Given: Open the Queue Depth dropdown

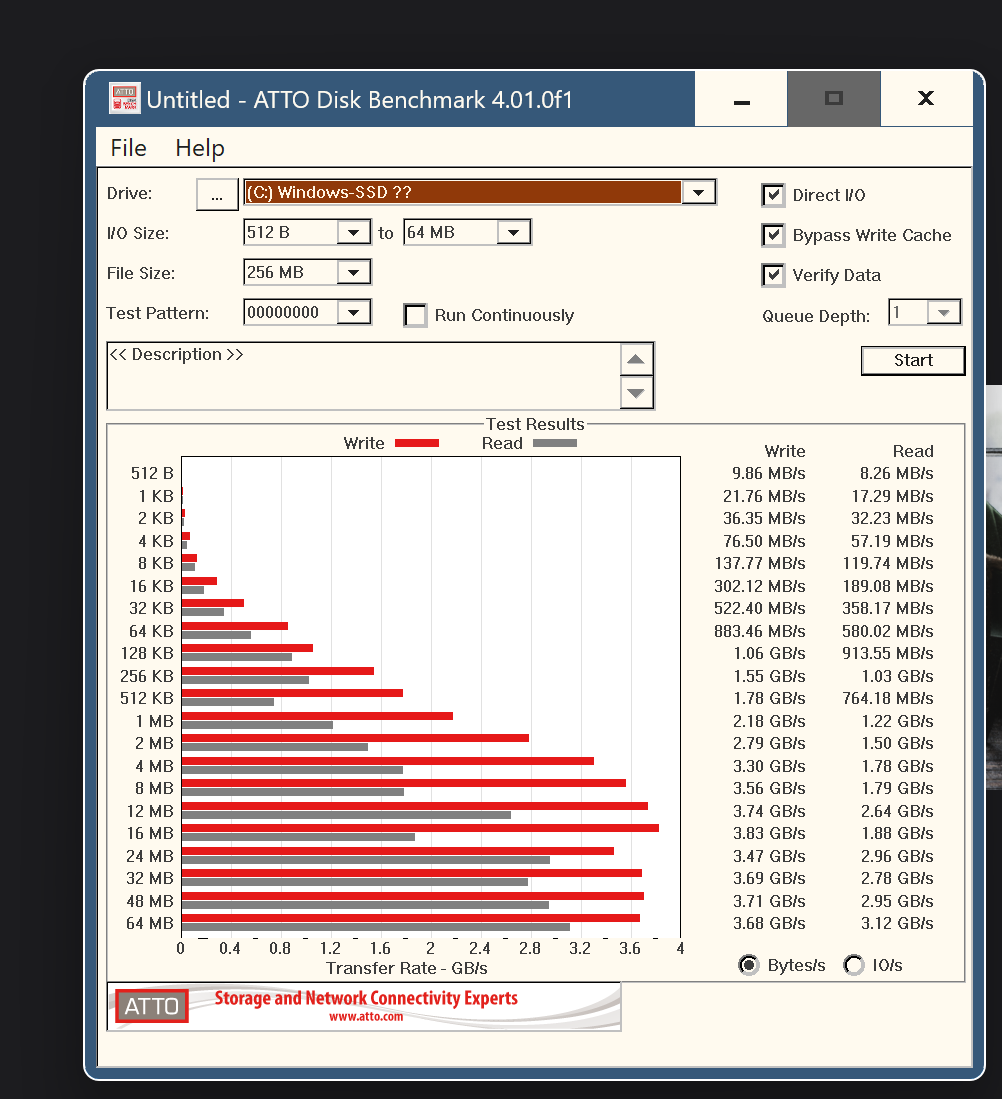Looking at the screenshot, I should click(x=943, y=312).
